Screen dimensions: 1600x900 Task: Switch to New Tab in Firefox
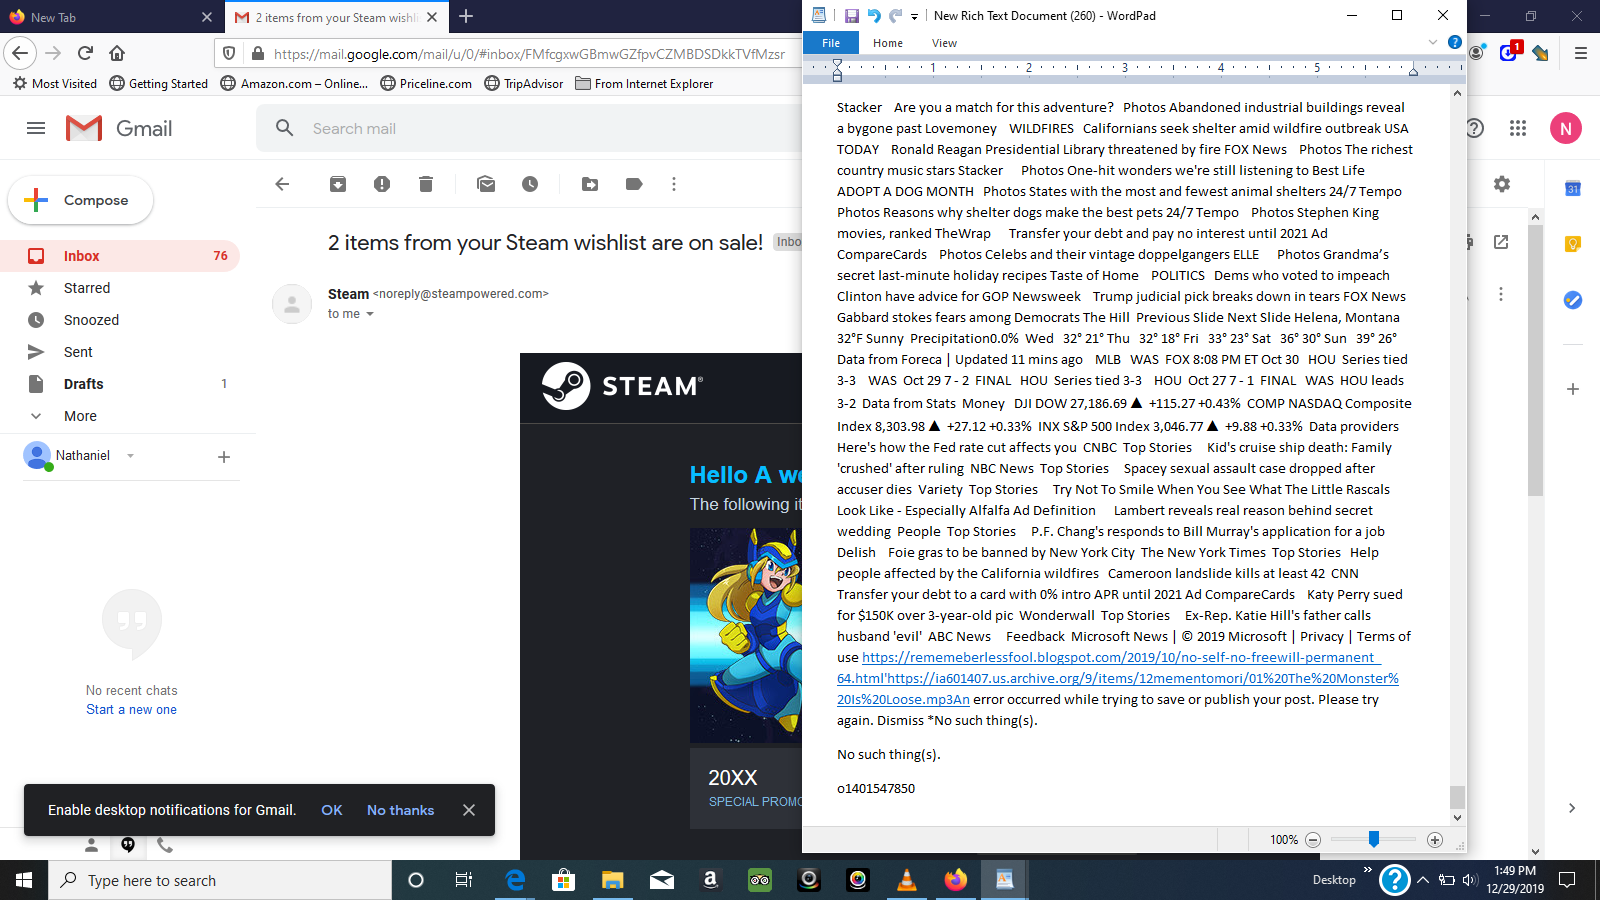(110, 17)
